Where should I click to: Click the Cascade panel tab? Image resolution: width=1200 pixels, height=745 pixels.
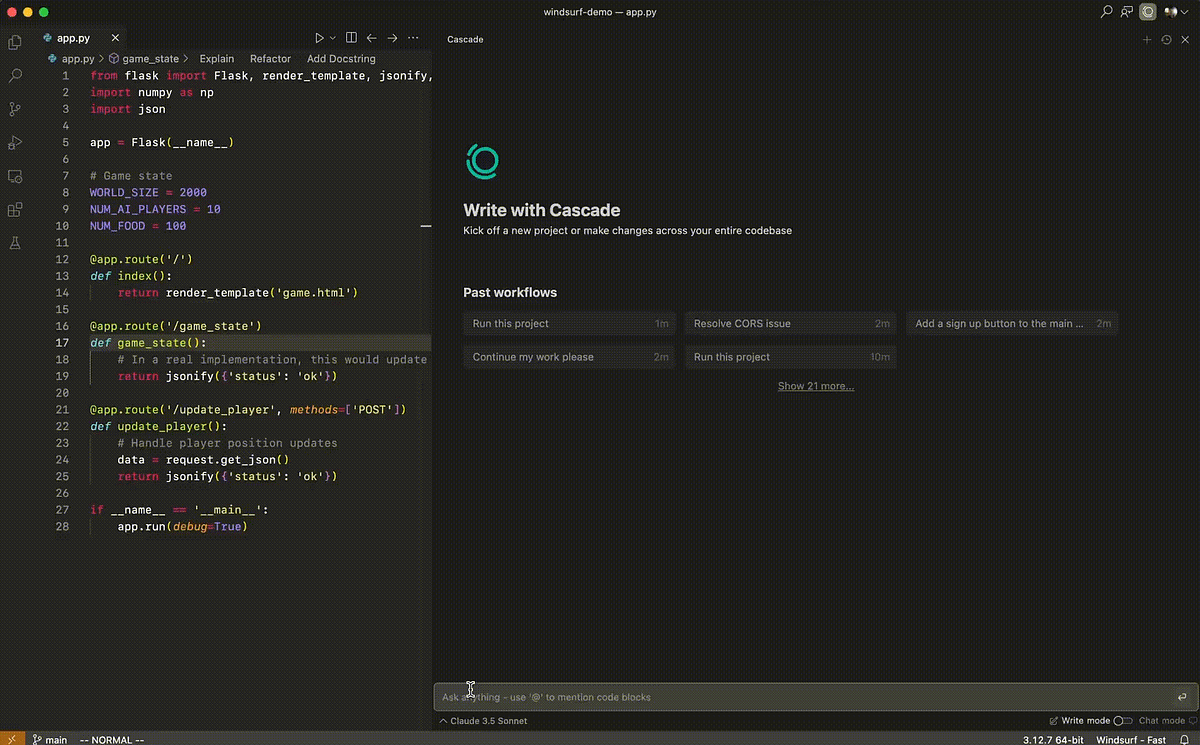(x=465, y=40)
